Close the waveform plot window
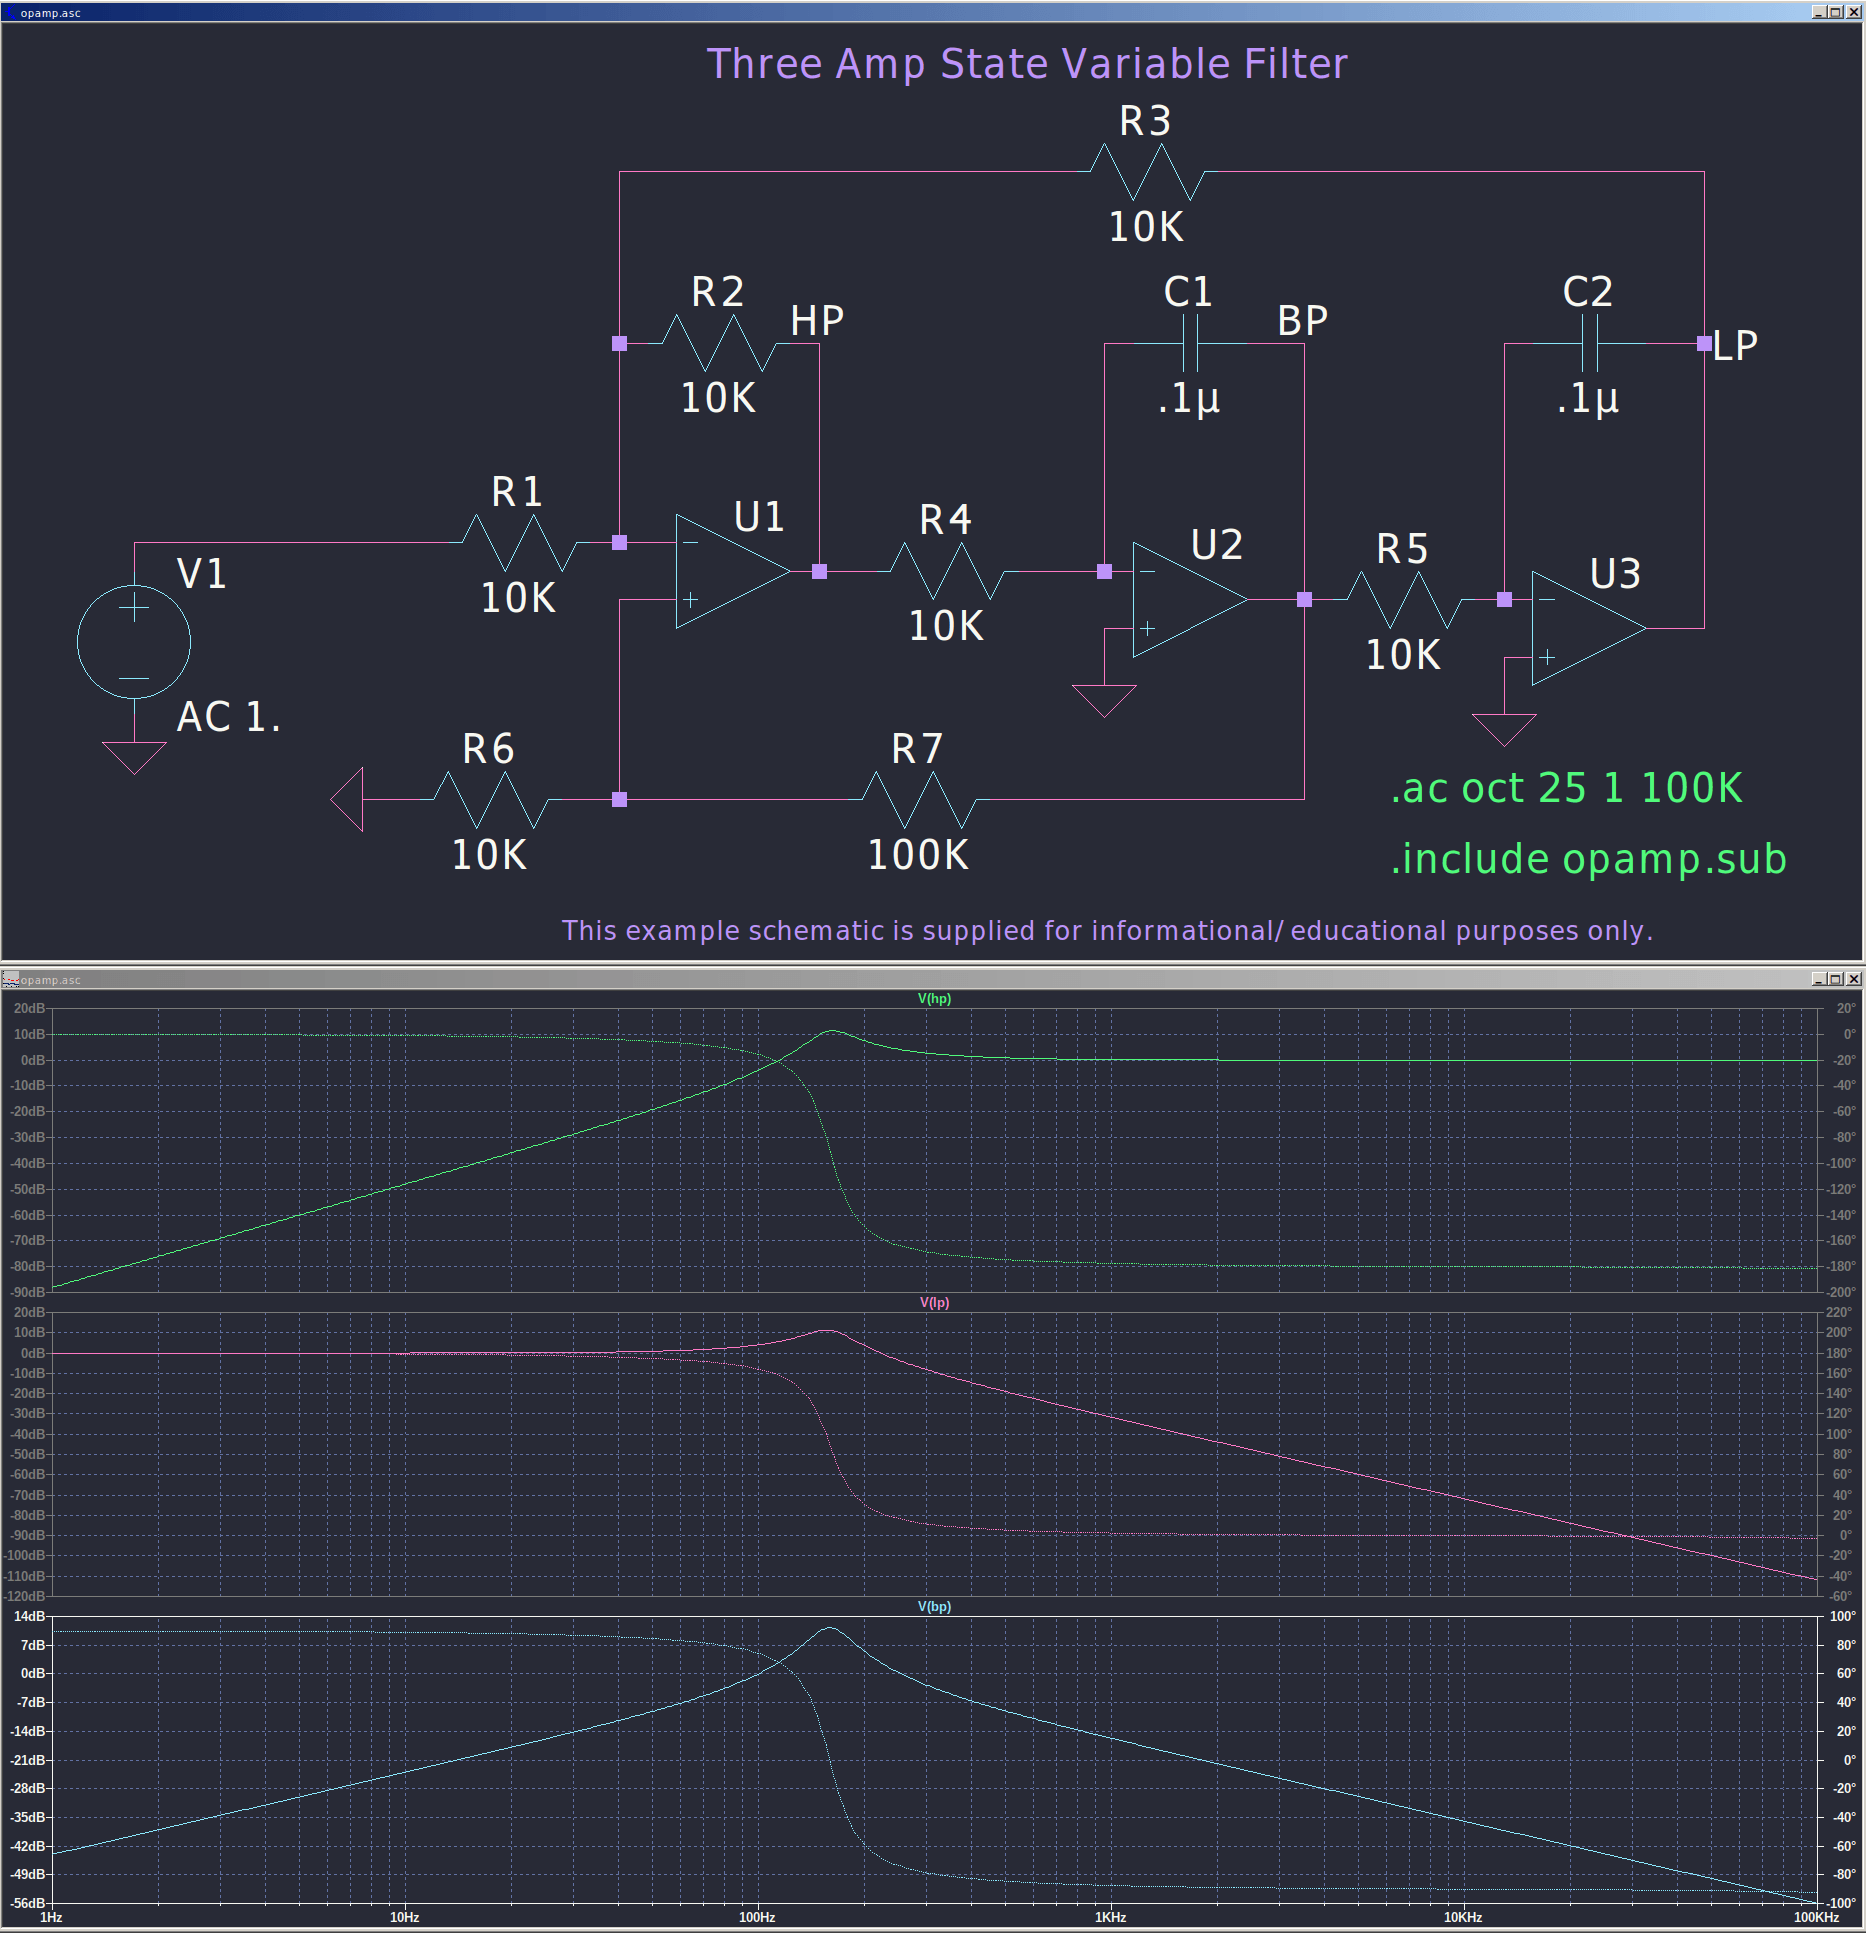 coord(1853,979)
